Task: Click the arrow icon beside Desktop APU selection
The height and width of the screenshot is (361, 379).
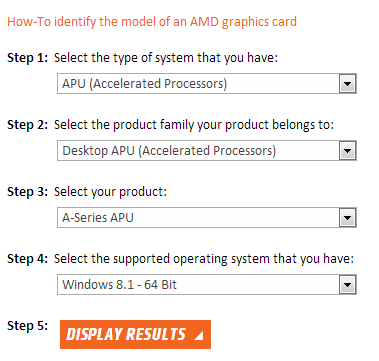Action: point(348,151)
